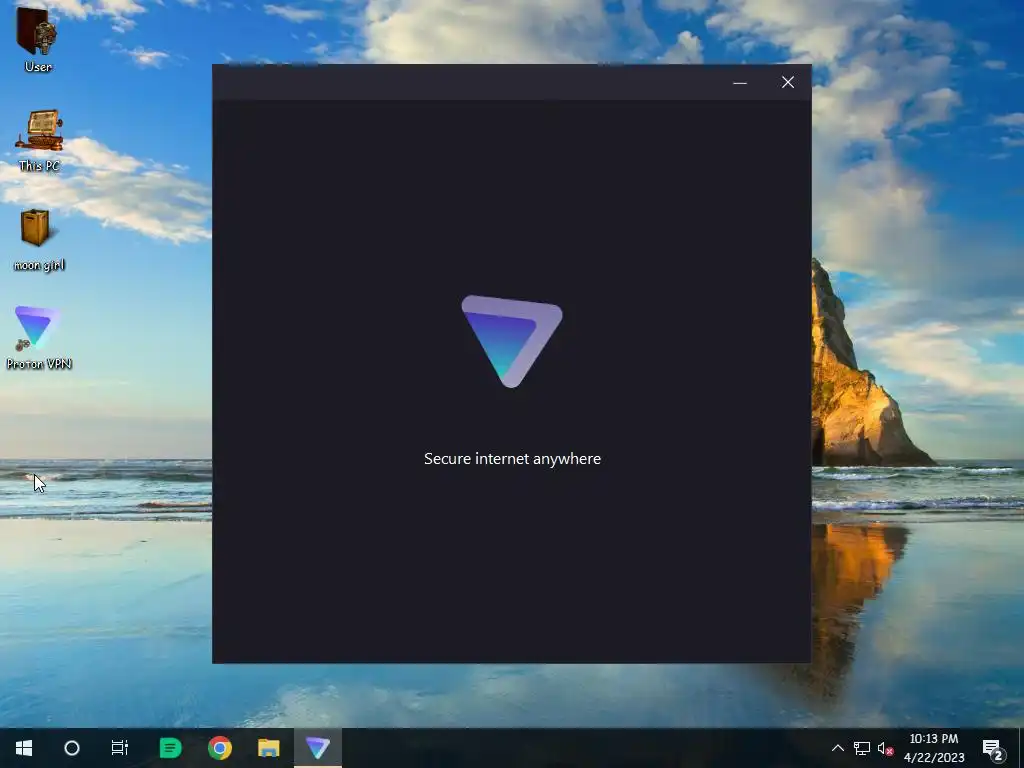Click the Proton VPN splash logo

click(512, 341)
